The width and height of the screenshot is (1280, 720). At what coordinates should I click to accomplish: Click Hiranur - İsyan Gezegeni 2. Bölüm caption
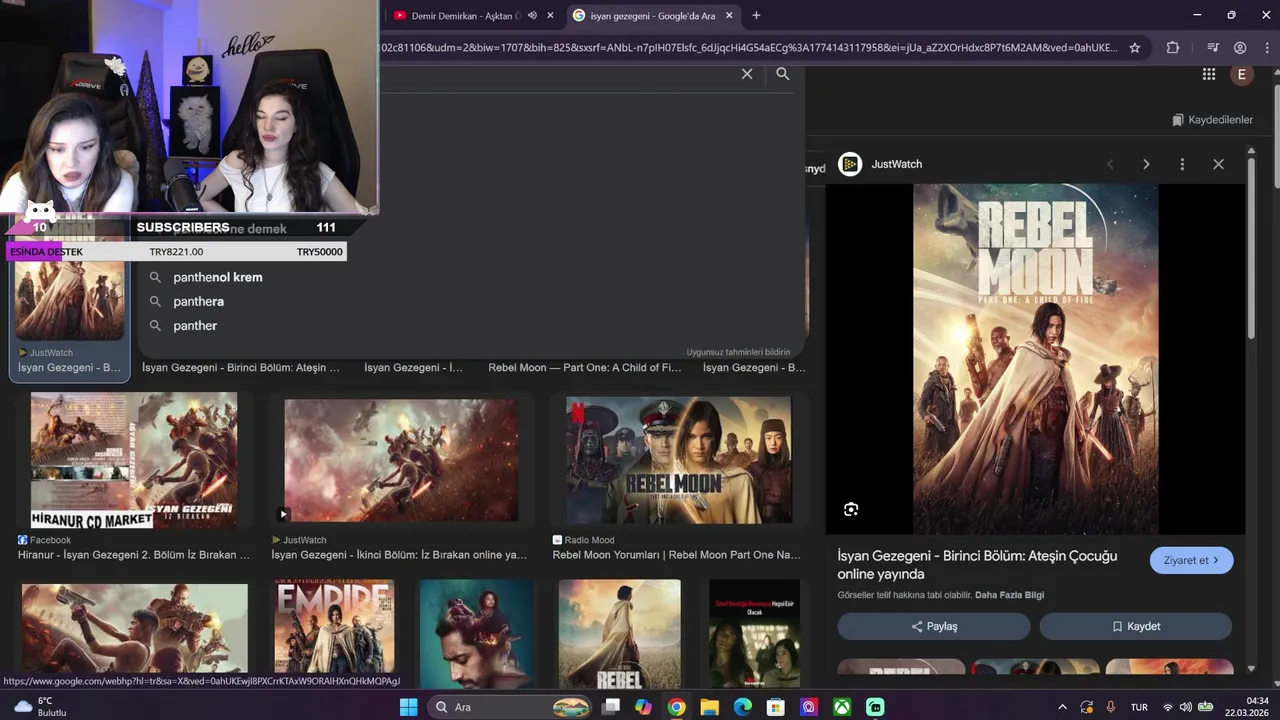pos(134,554)
